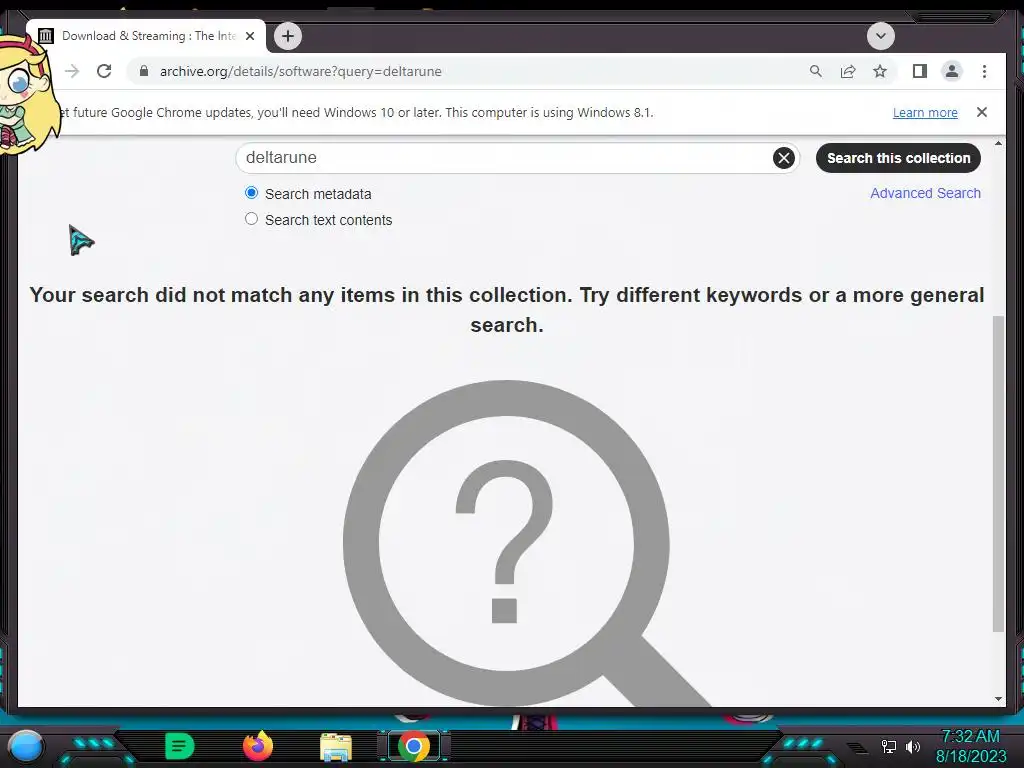Click the volume speaker tray icon
The height and width of the screenshot is (768, 1024).
(x=913, y=746)
